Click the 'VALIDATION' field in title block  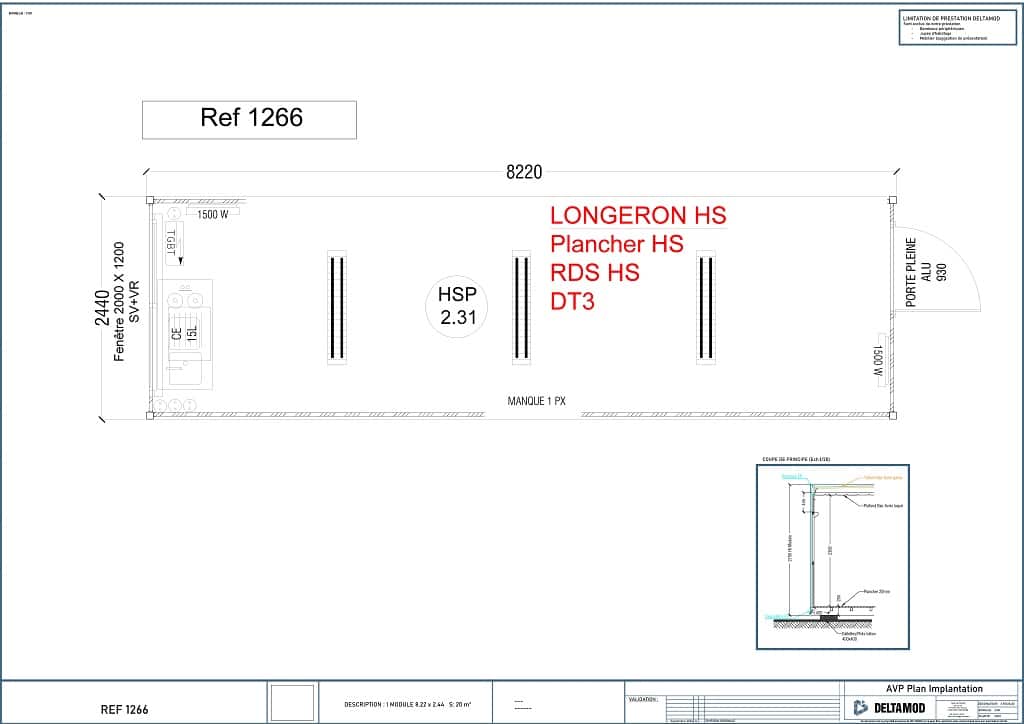click(x=644, y=699)
